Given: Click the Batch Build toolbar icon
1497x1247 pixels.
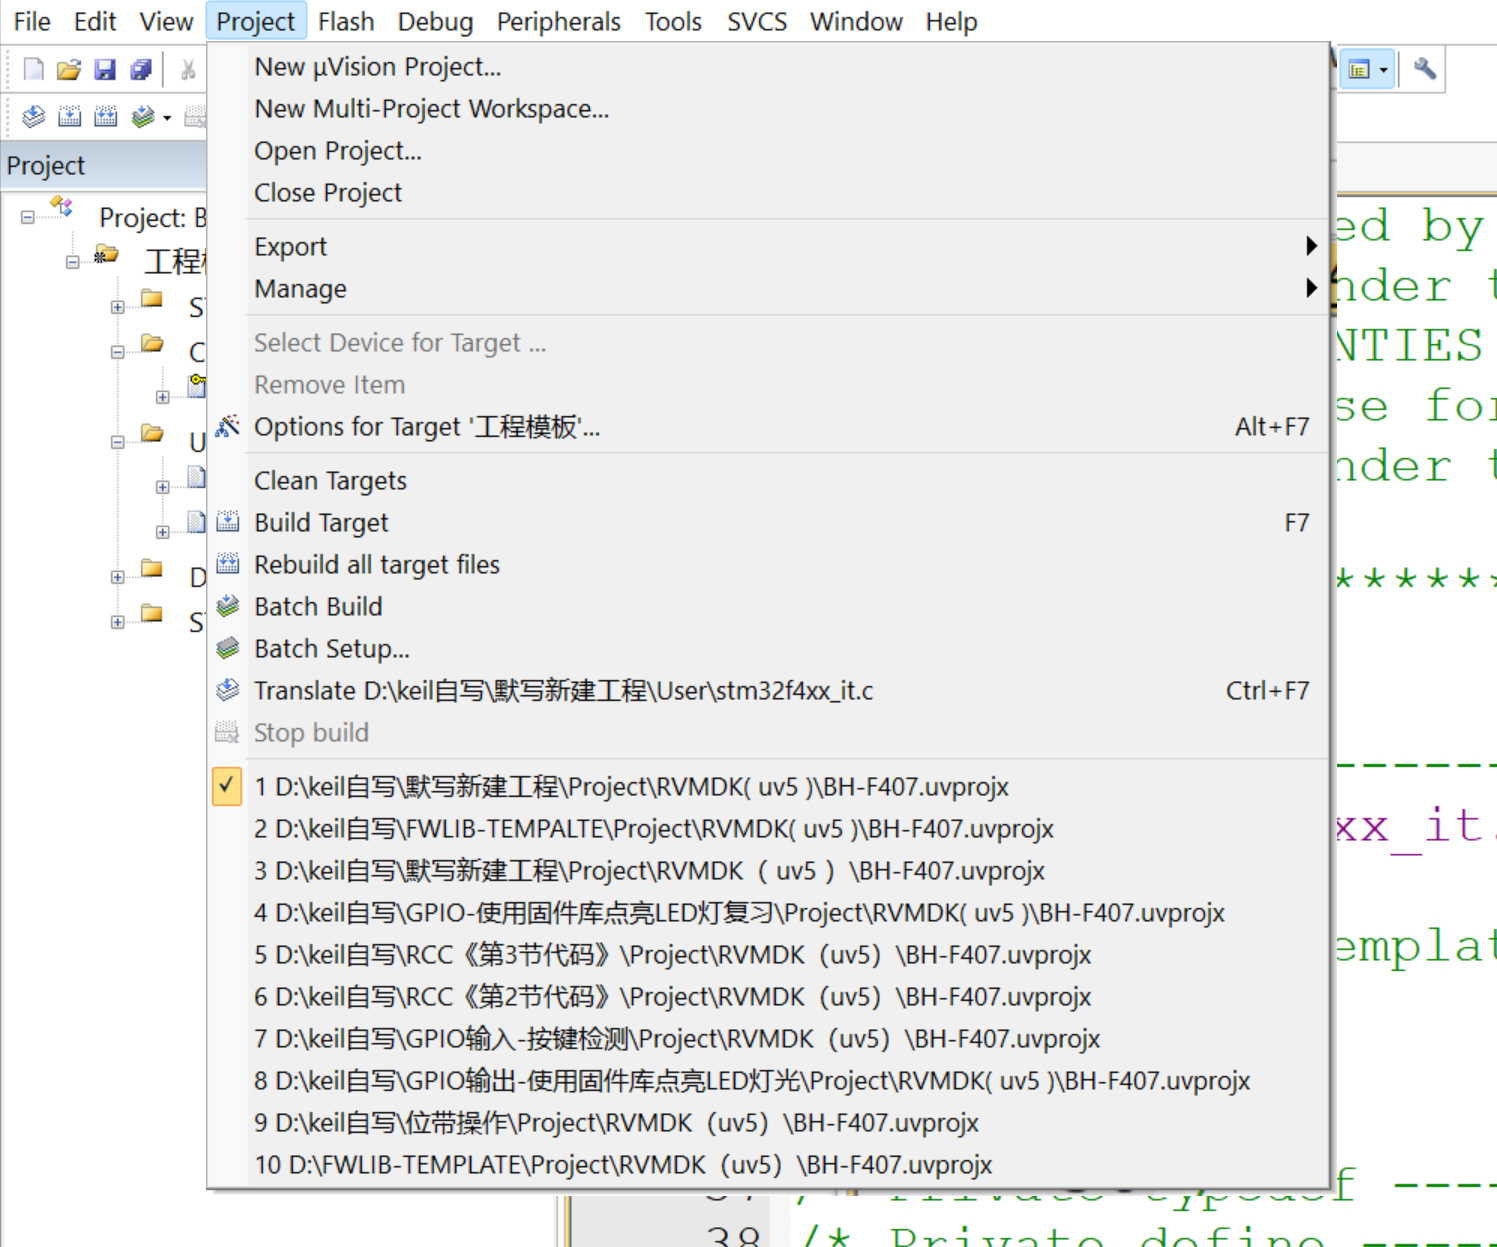Looking at the screenshot, I should (143, 116).
